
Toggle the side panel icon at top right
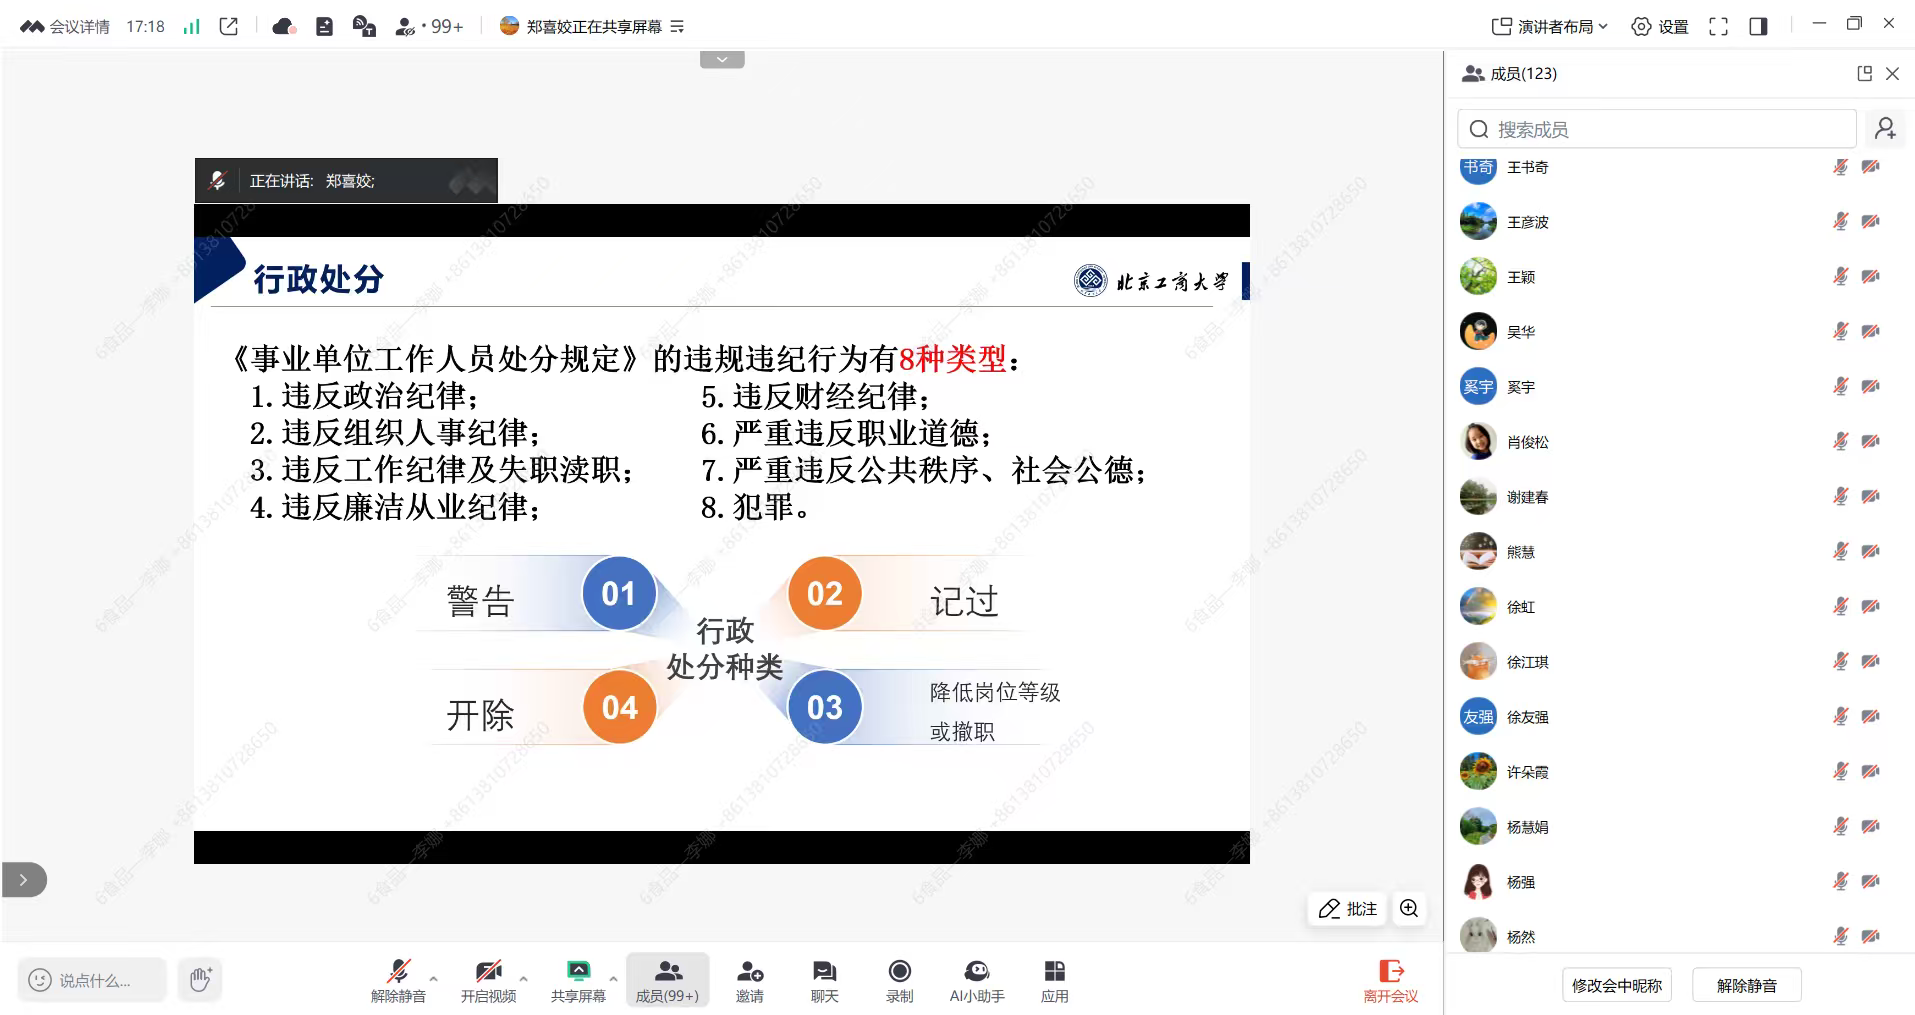pos(1758,27)
